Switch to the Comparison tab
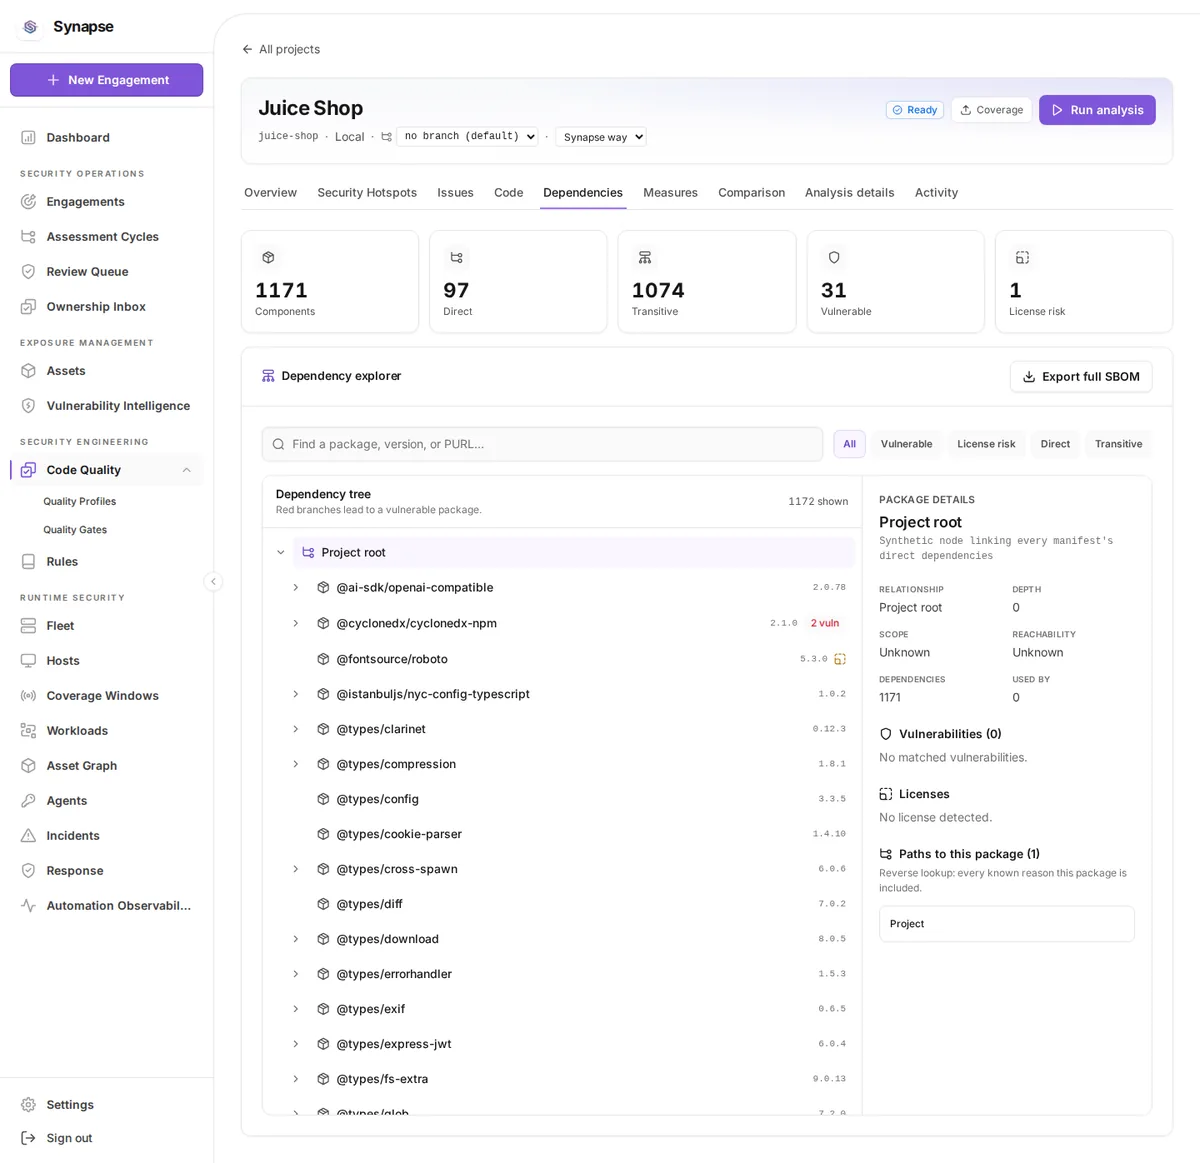 click(x=751, y=193)
